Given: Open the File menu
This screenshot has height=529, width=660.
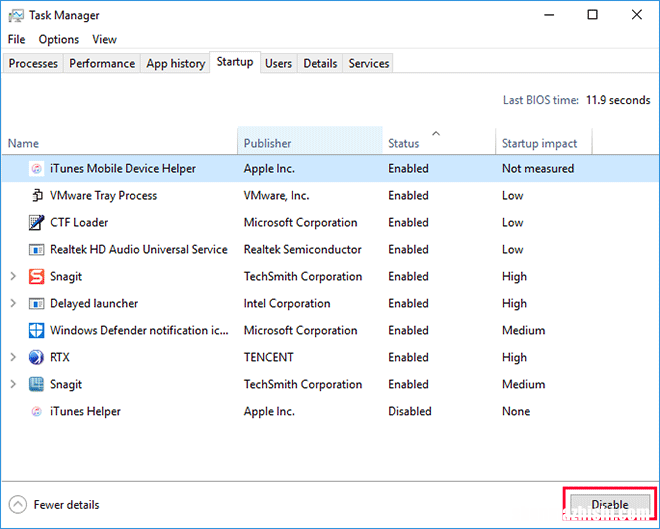Looking at the screenshot, I should click(x=16, y=40).
